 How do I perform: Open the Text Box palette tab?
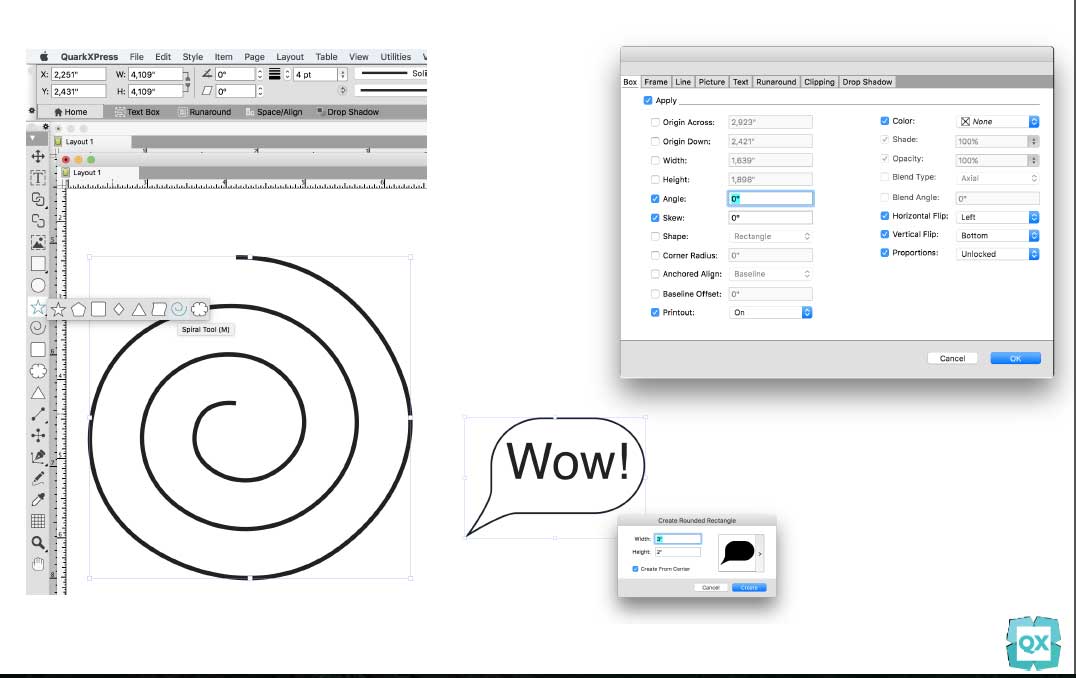pyautogui.click(x=137, y=112)
